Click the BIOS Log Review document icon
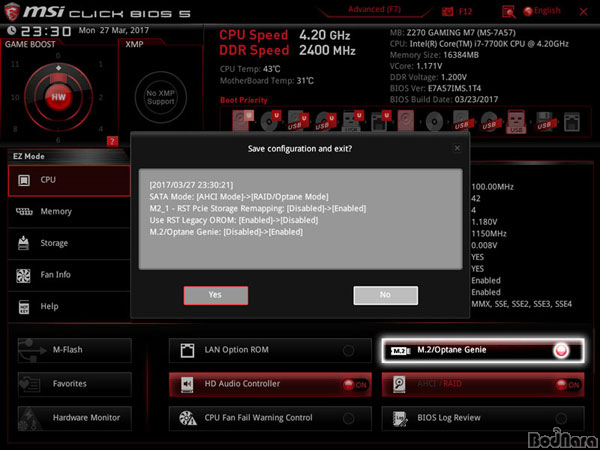Viewport: 600px width, 450px height. [x=400, y=419]
